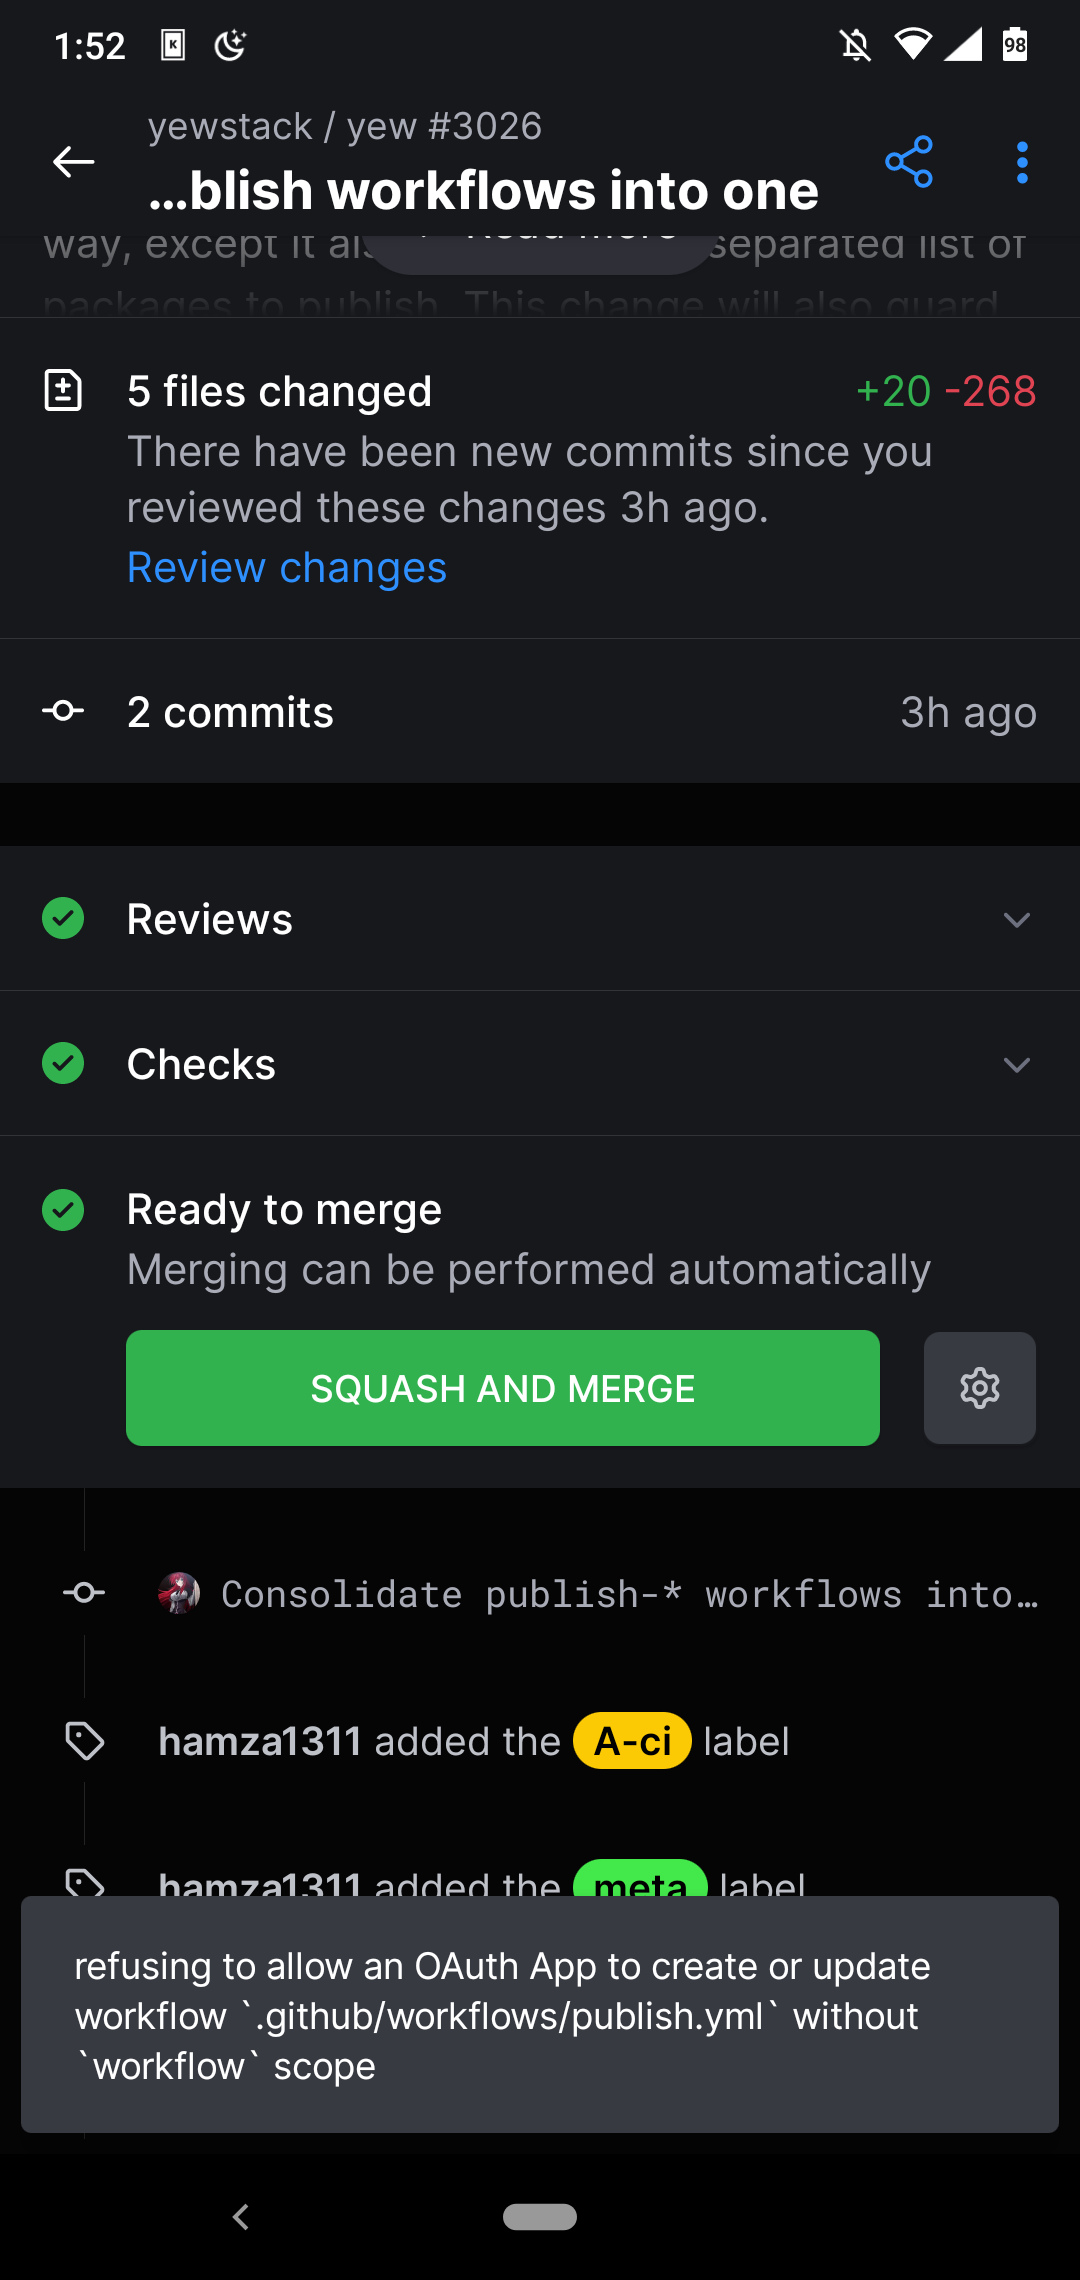Open the merge options gear next to Squash
Viewport: 1080px width, 2280px height.
point(979,1388)
